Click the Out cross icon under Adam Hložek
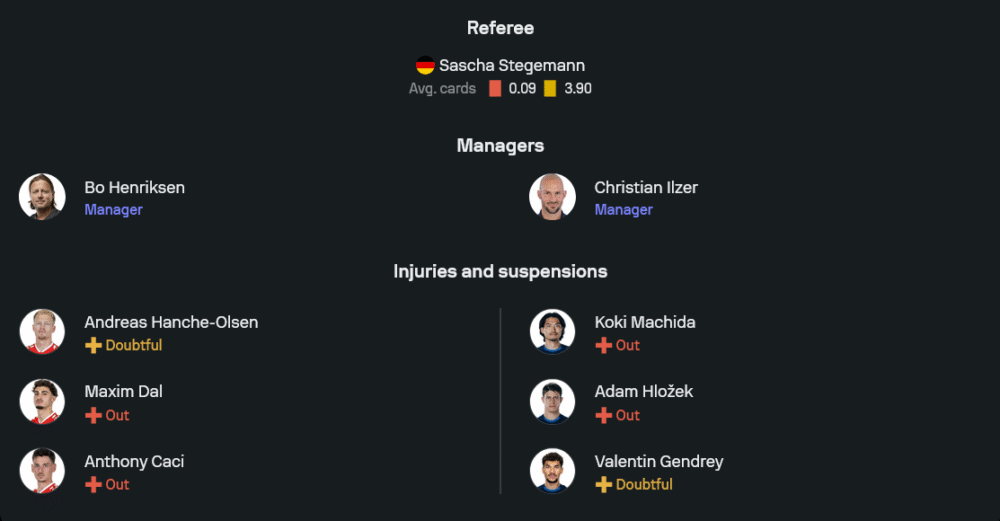This screenshot has height=521, width=1000. (x=603, y=415)
